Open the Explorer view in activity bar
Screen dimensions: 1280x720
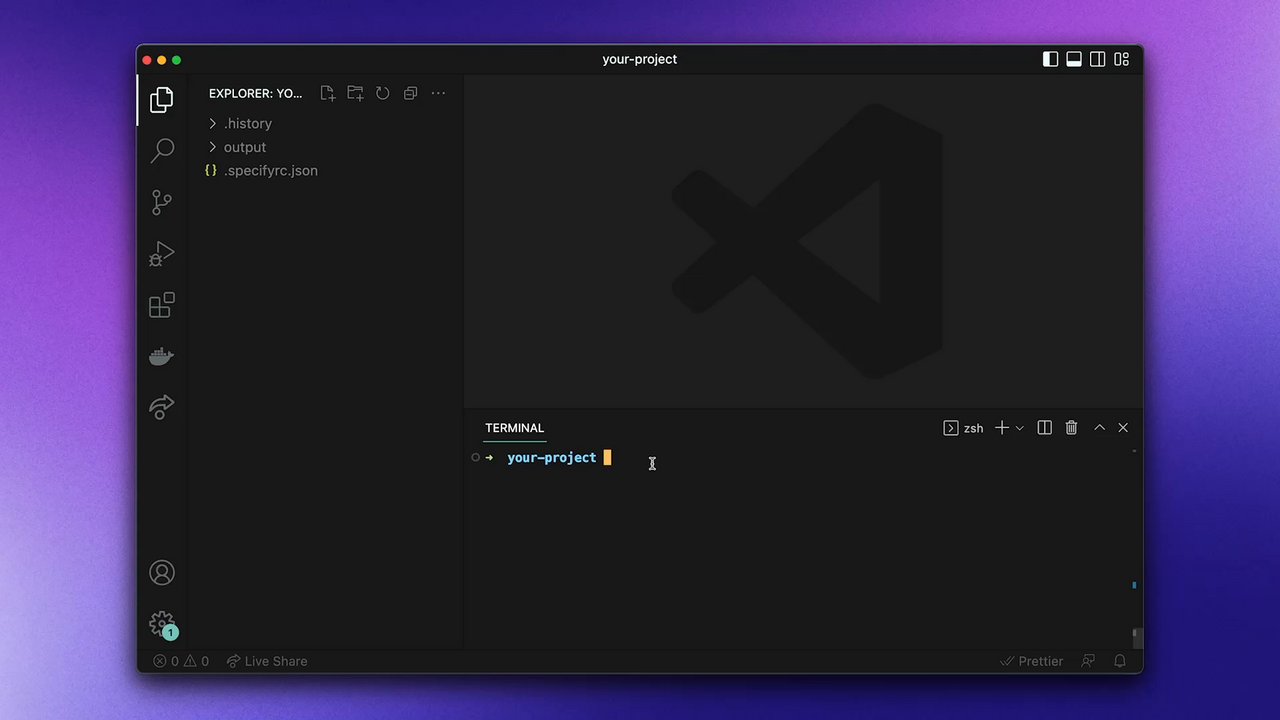(x=161, y=100)
